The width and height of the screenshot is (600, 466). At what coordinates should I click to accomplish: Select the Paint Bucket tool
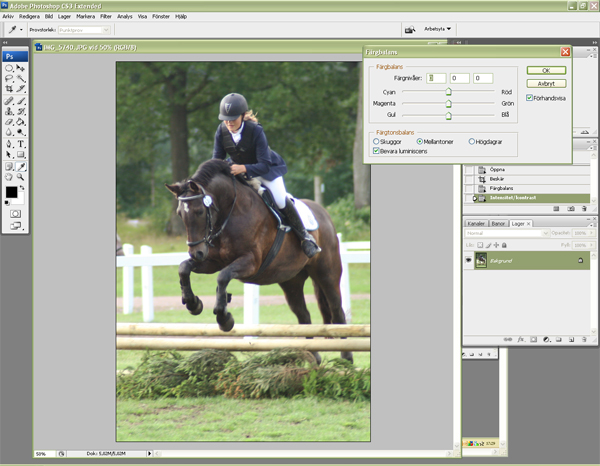[x=21, y=122]
